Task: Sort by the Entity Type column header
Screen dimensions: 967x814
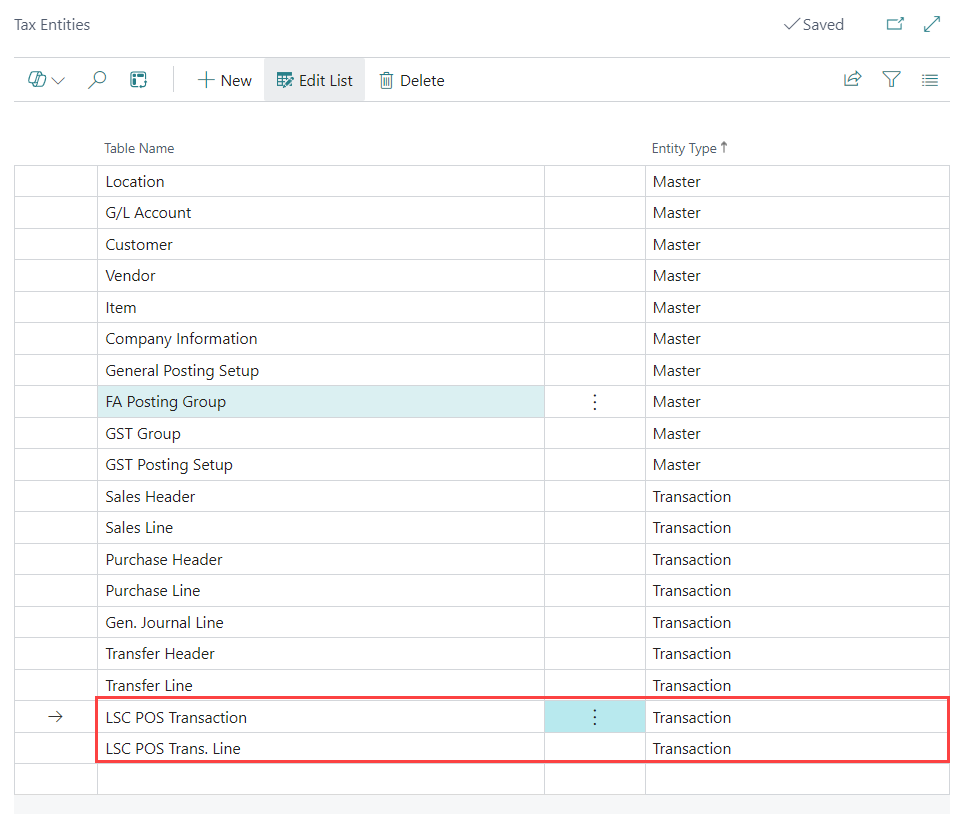Action: [x=684, y=148]
